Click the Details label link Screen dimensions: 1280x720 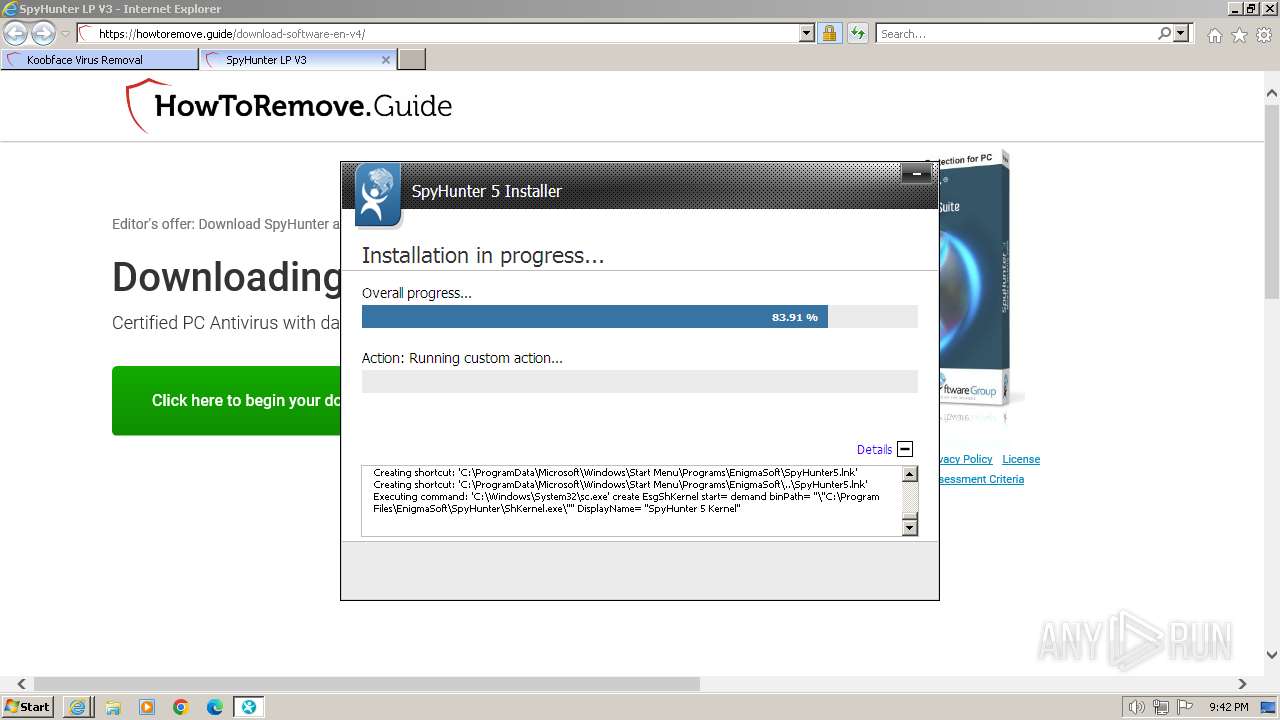874,450
